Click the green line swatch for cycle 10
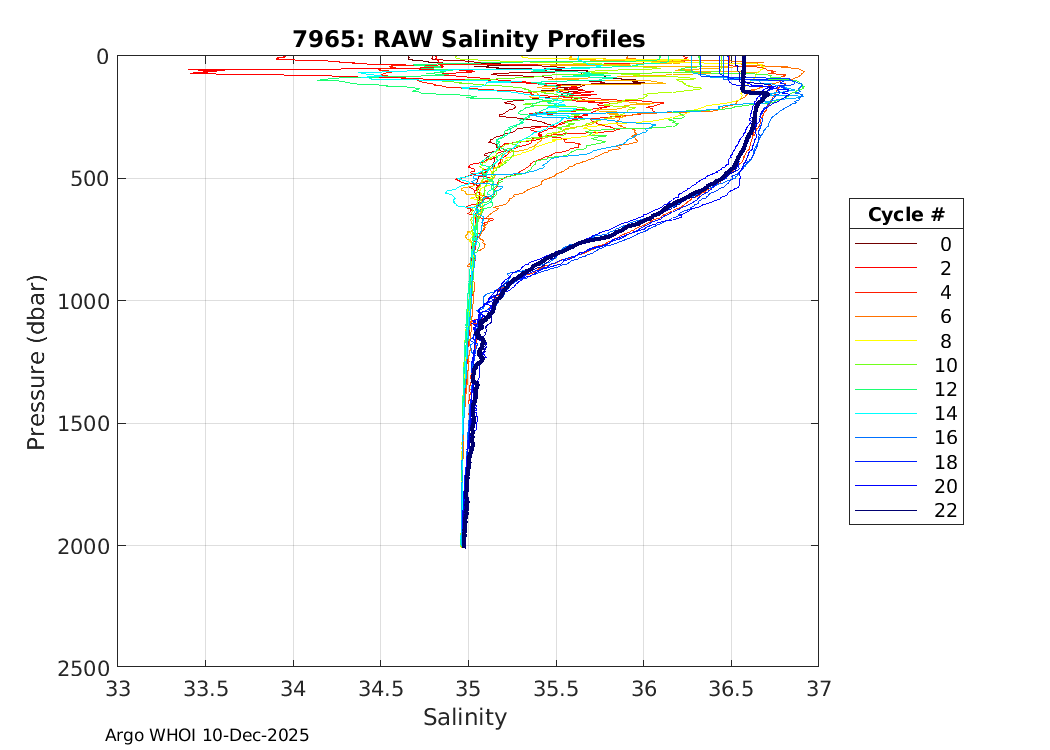The width and height of the screenshot is (1050, 750). 885,365
